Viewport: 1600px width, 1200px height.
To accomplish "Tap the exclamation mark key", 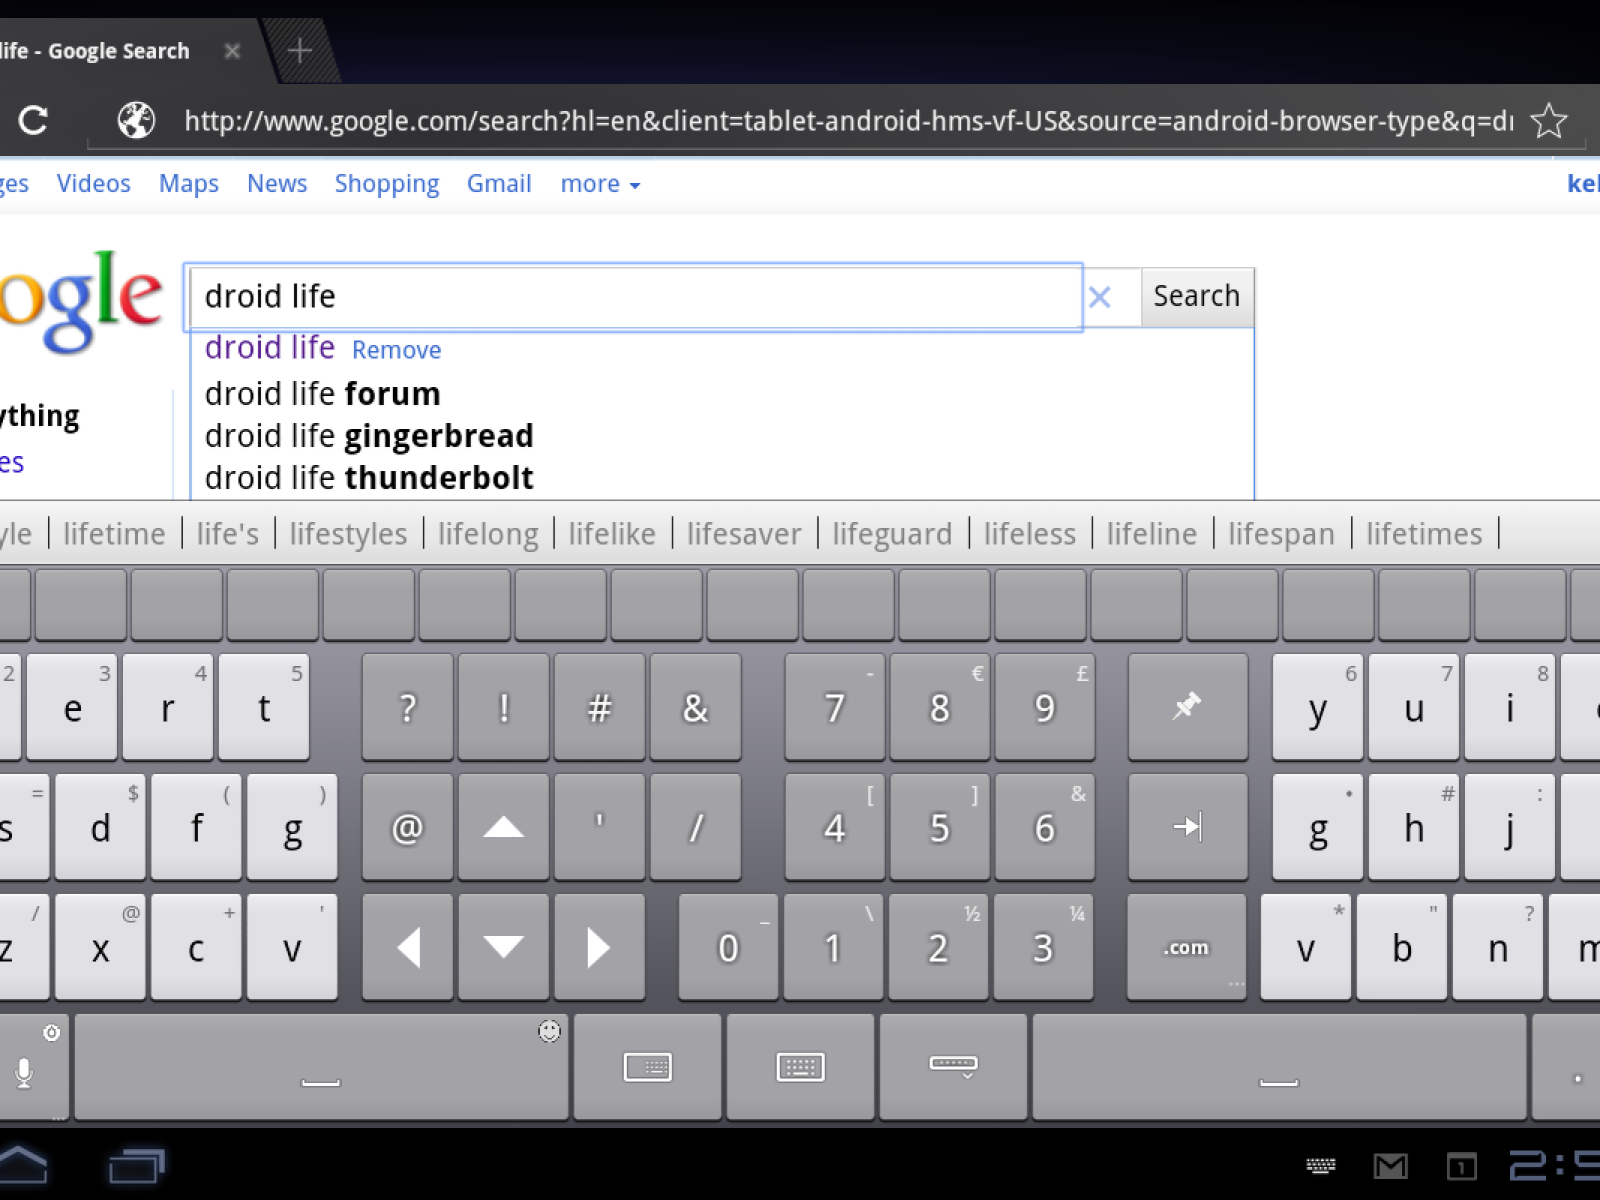I will (x=504, y=707).
